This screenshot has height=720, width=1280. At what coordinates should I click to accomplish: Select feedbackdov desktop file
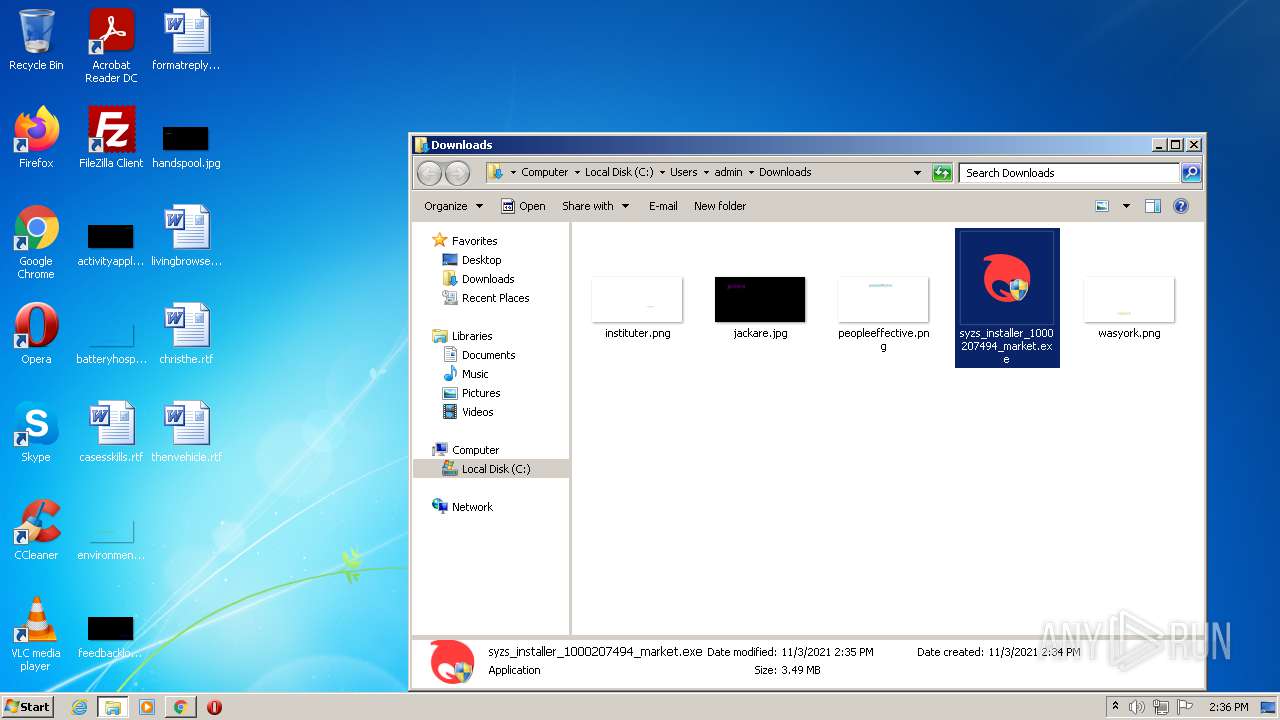pyautogui.click(x=111, y=637)
